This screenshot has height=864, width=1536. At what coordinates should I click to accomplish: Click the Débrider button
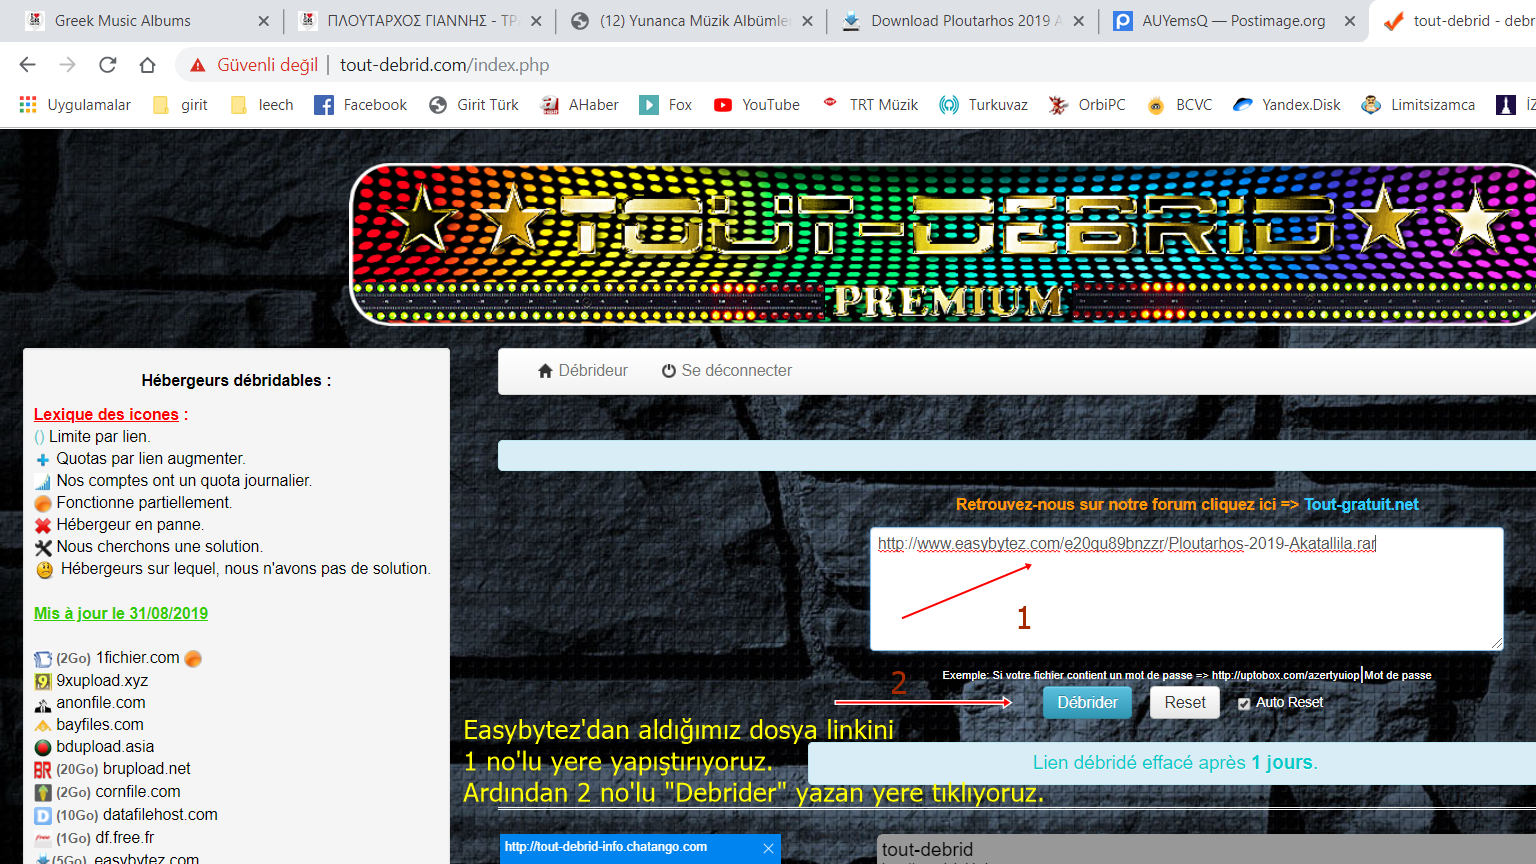pyautogui.click(x=1087, y=703)
